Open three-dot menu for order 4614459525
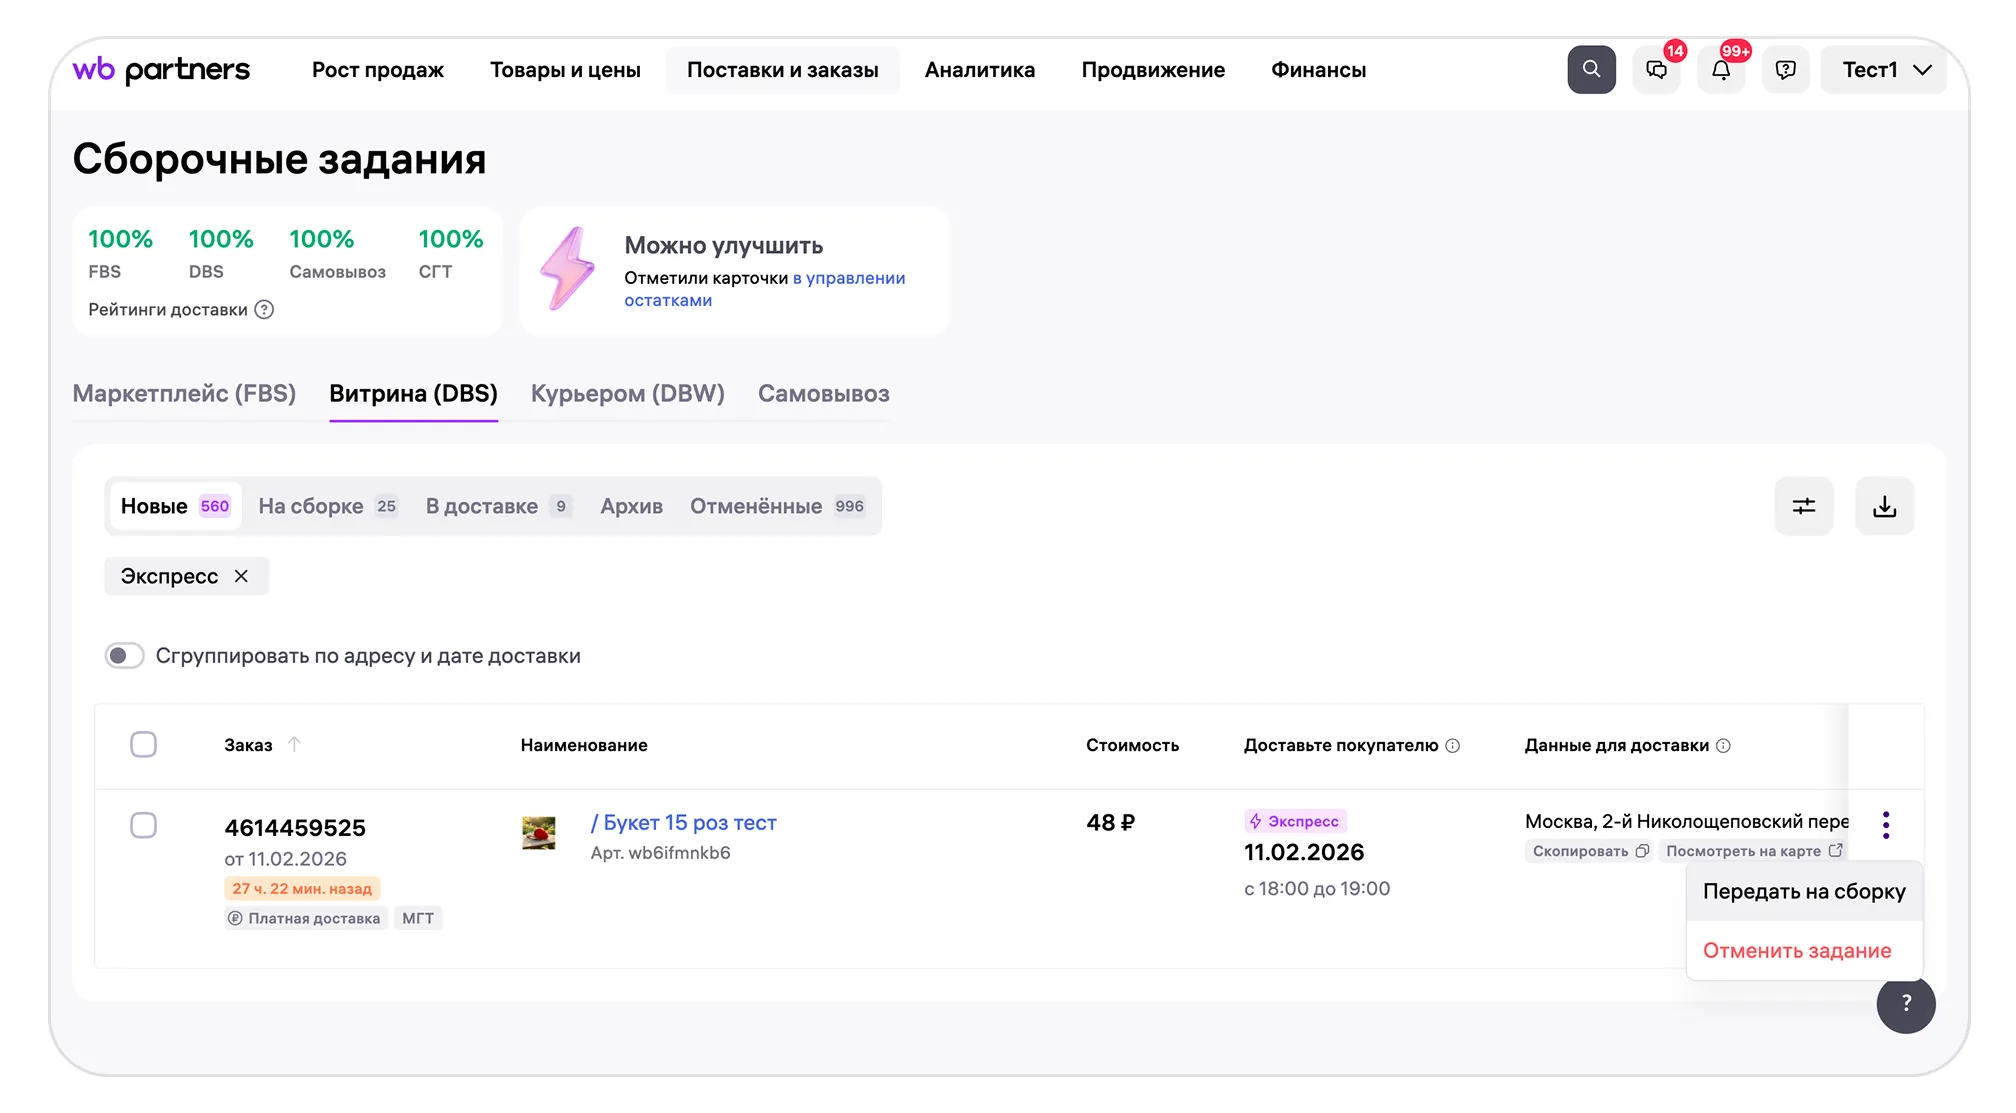Viewport: 2016px width, 1113px height. point(1885,825)
